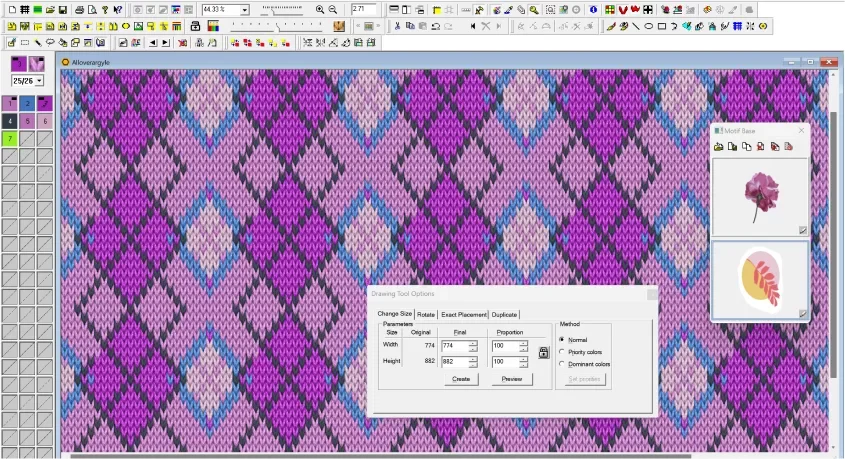The width and height of the screenshot is (845, 459).
Task: Switch to the Exact Placement tab
Action: tap(463, 315)
